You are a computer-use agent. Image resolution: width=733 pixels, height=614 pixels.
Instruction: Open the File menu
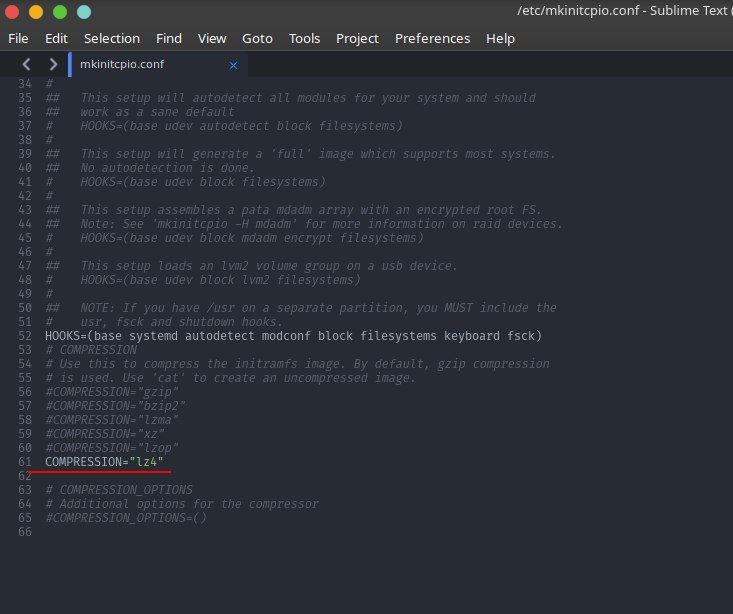[x=18, y=38]
